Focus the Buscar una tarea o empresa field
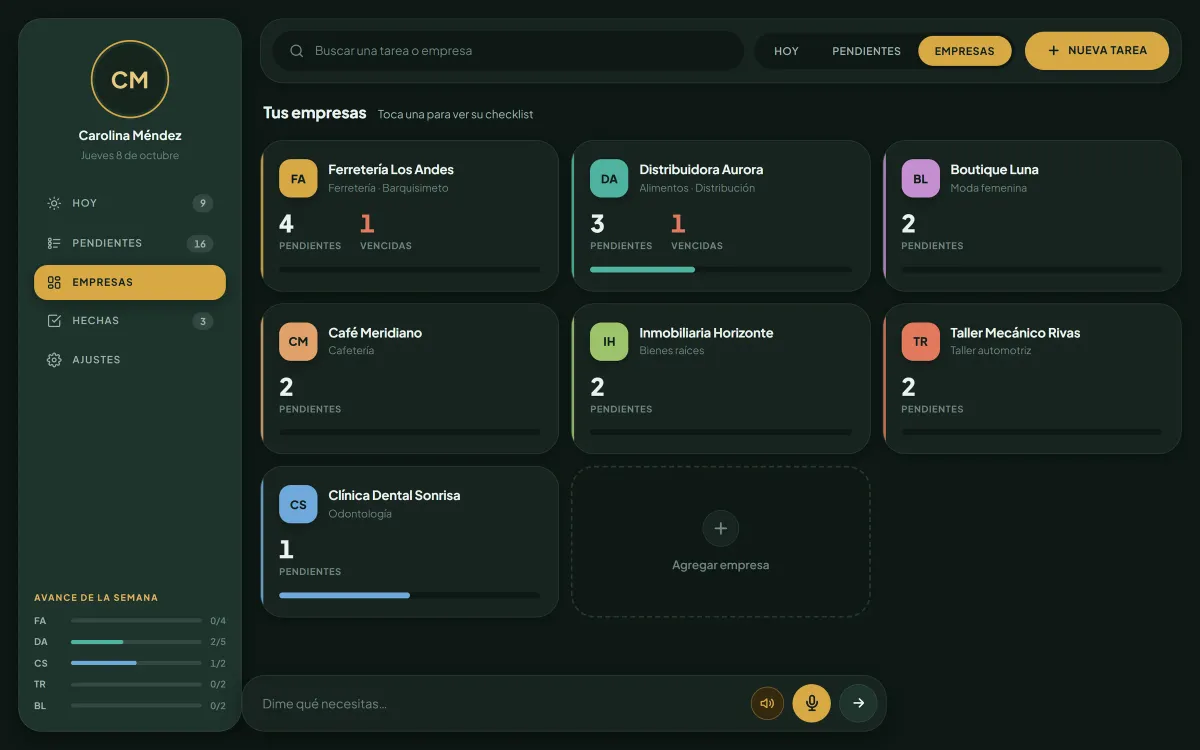The height and width of the screenshot is (750, 1200). point(508,51)
